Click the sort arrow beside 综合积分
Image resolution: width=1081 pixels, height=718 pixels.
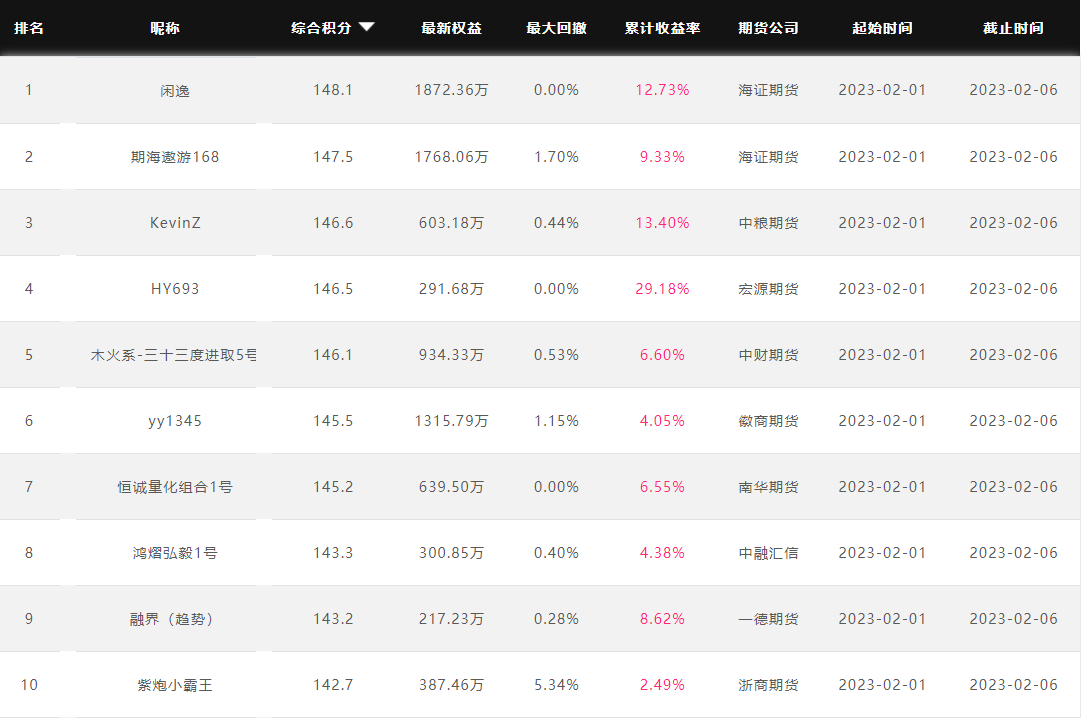(367, 28)
